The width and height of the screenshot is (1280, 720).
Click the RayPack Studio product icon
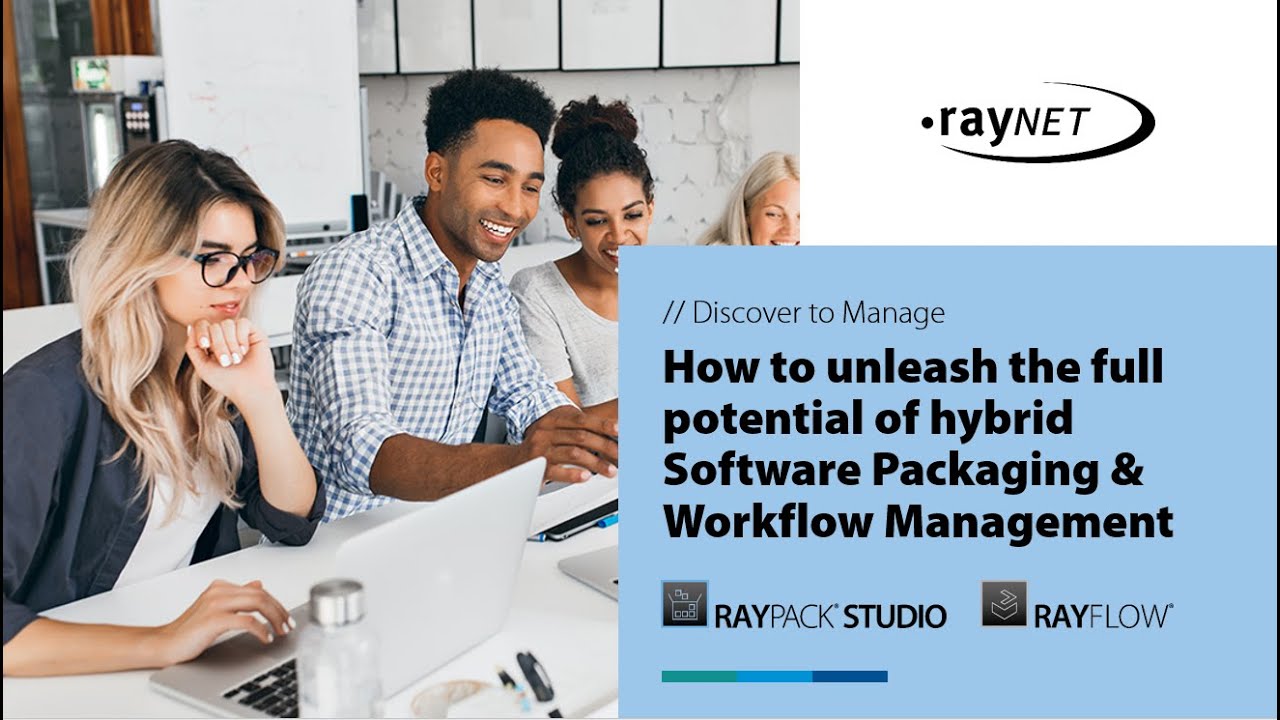pyautogui.click(x=685, y=604)
